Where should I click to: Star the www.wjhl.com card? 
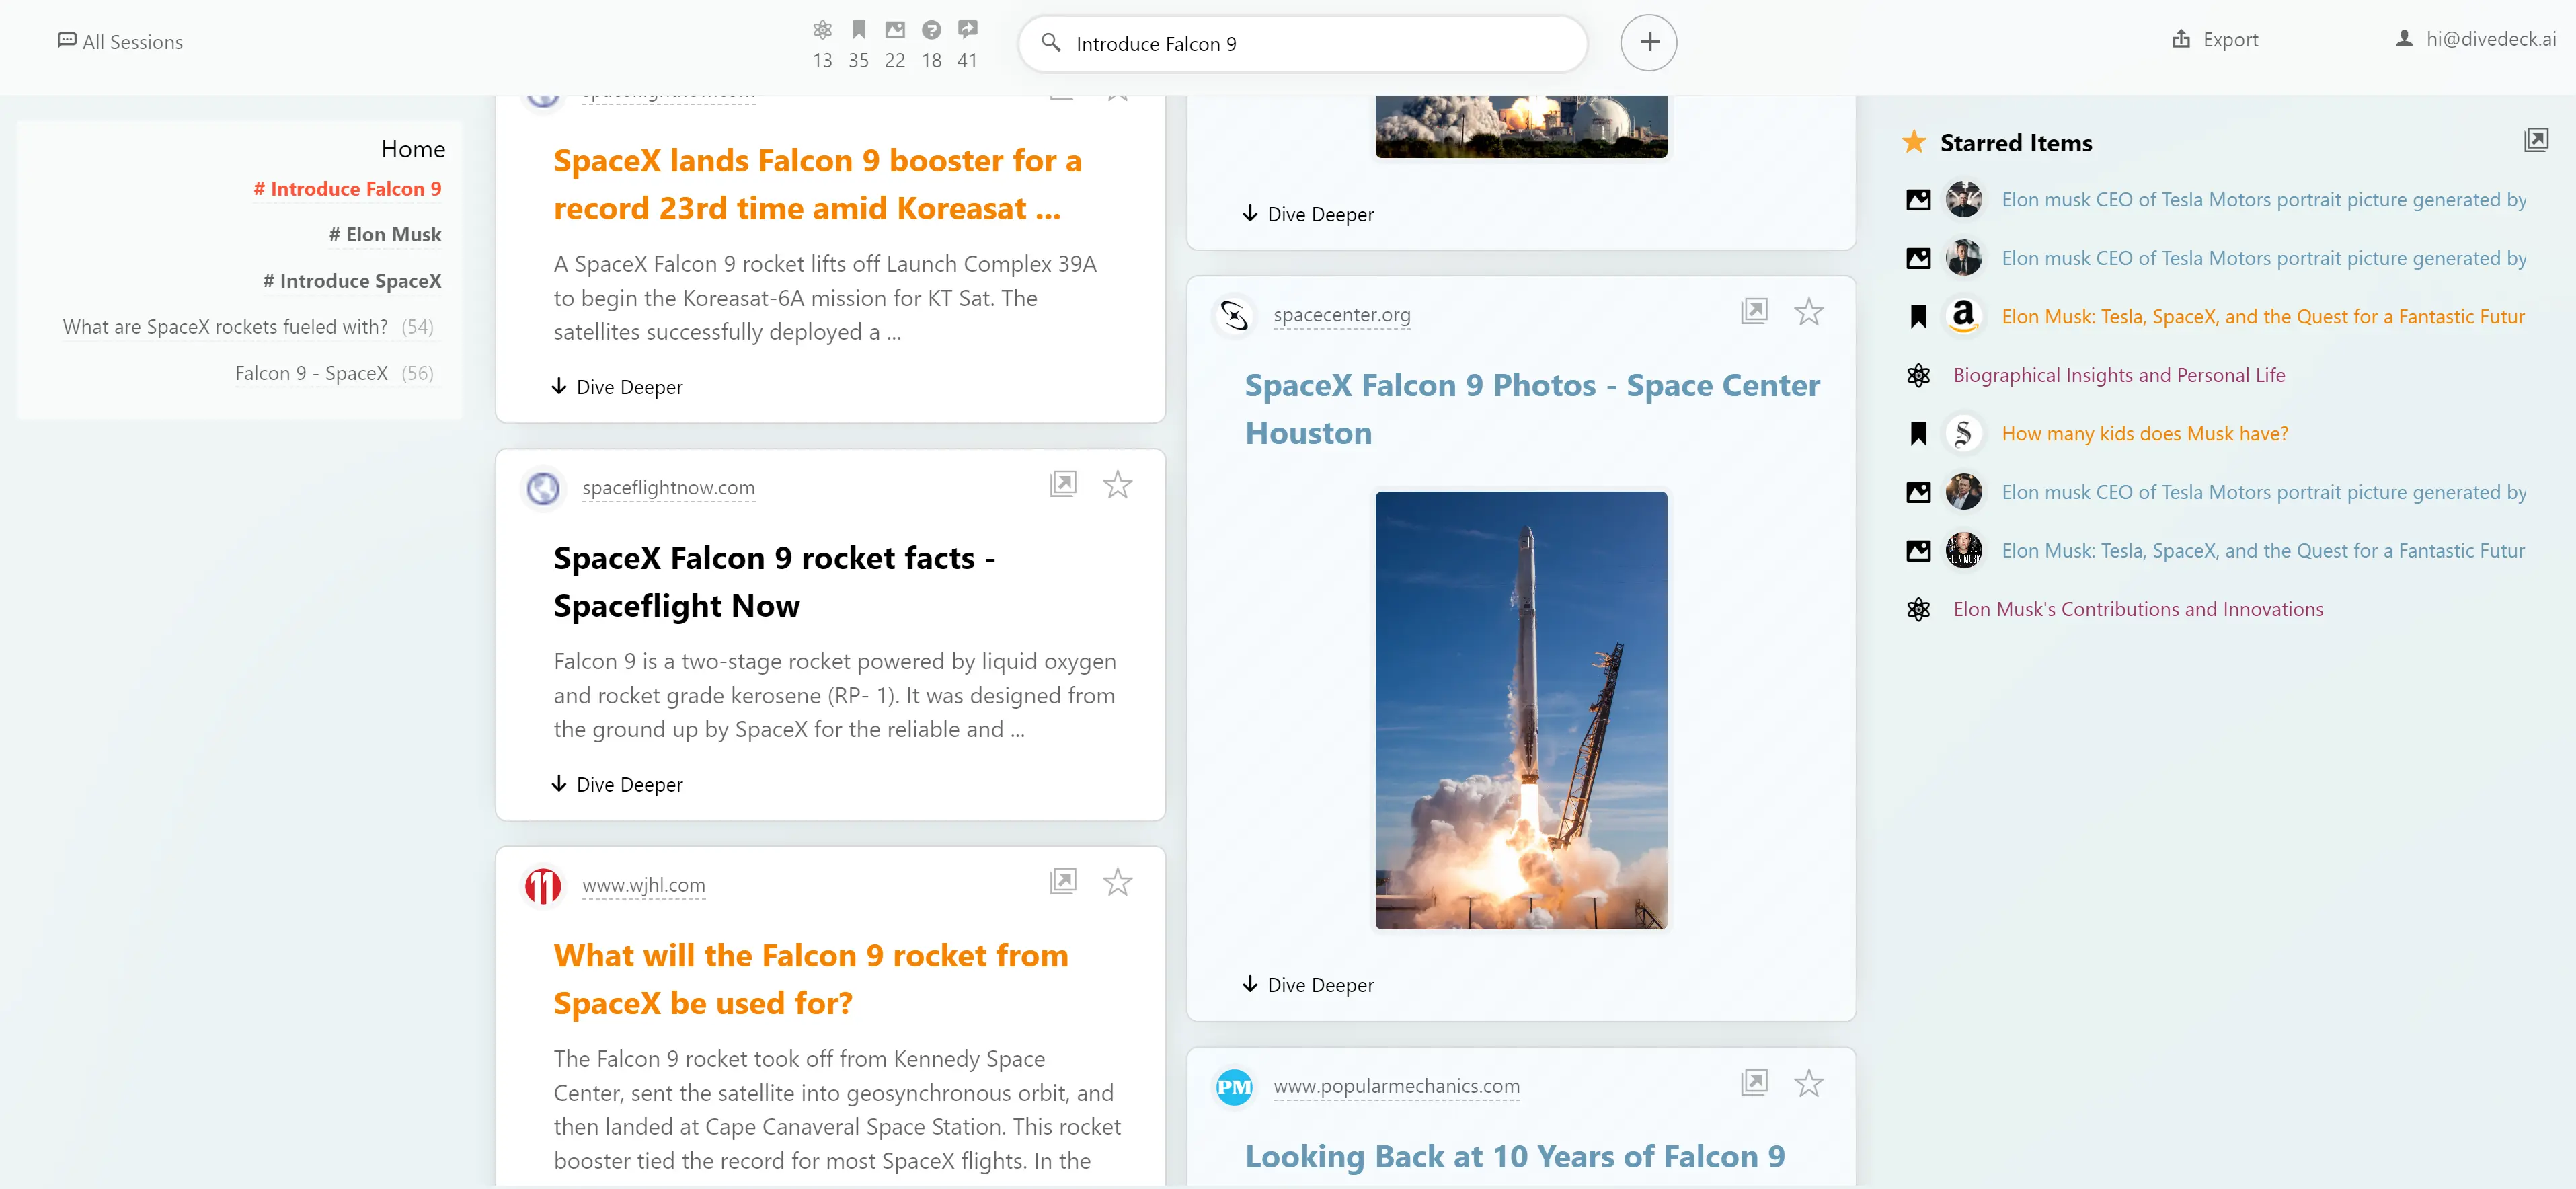click(x=1117, y=882)
